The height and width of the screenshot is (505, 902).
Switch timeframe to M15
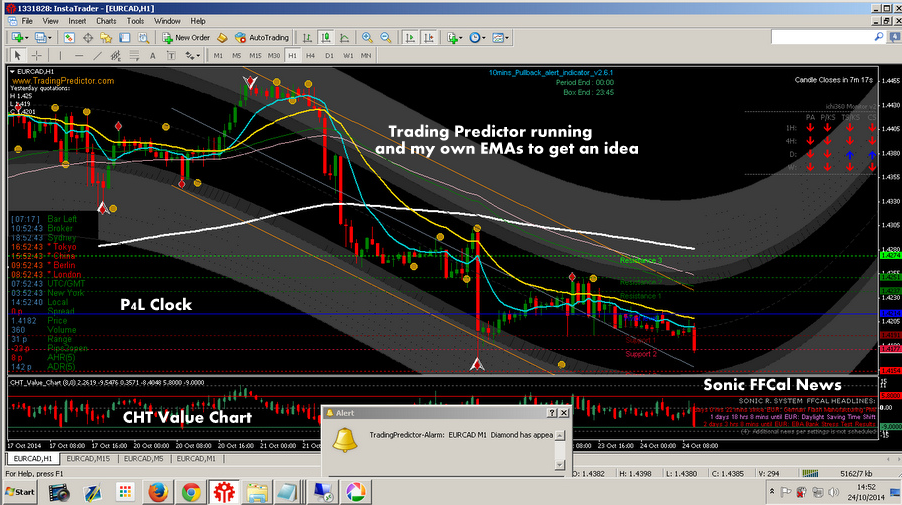coord(255,56)
